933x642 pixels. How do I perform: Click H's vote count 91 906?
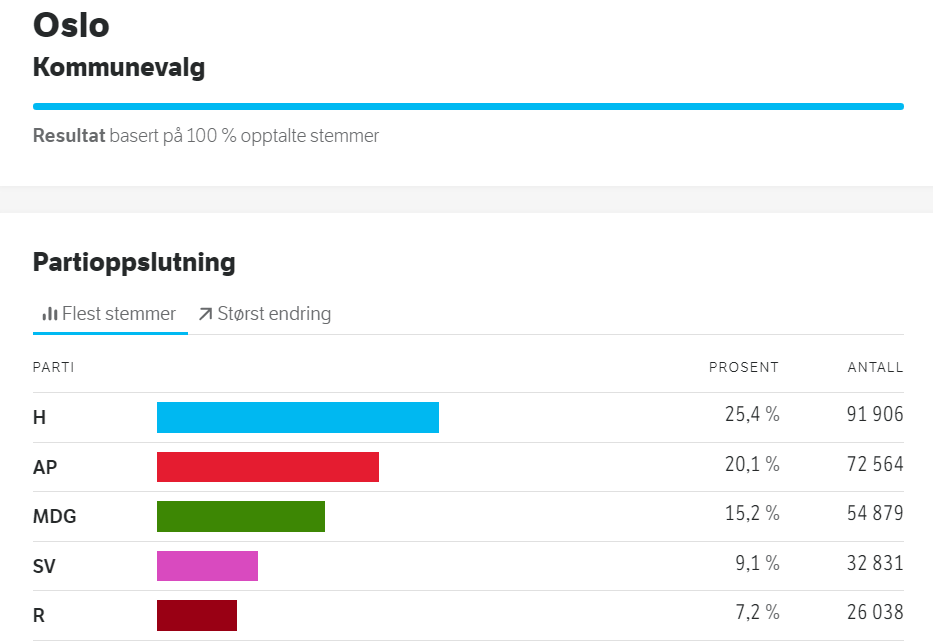874,415
